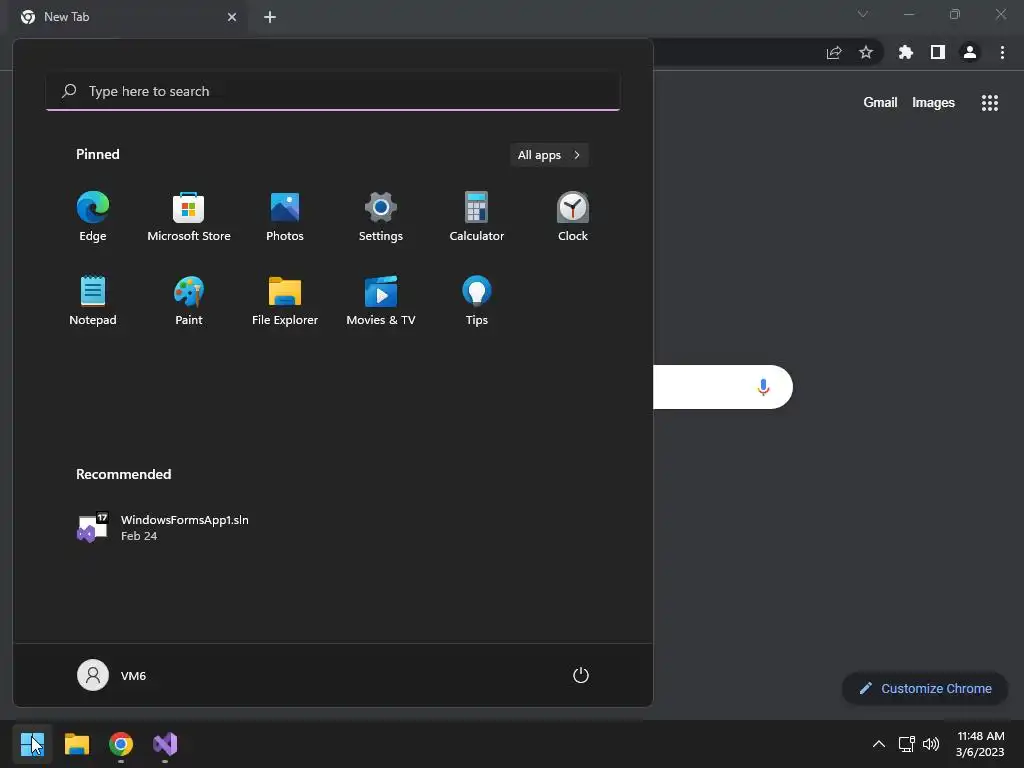Viewport: 1024px width, 768px height.
Task: Open the VM6 user account menu
Action: click(x=112, y=675)
